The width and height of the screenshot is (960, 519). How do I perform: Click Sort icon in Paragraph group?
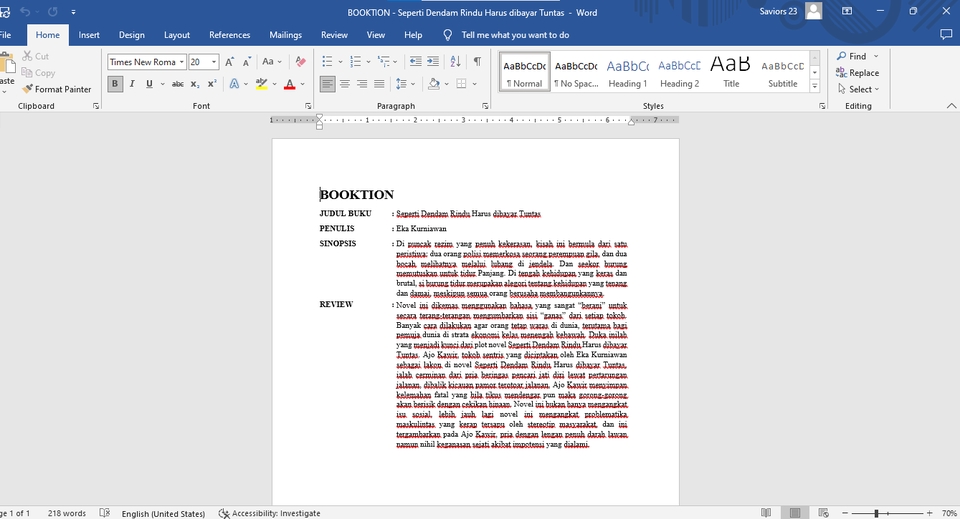[x=455, y=61]
